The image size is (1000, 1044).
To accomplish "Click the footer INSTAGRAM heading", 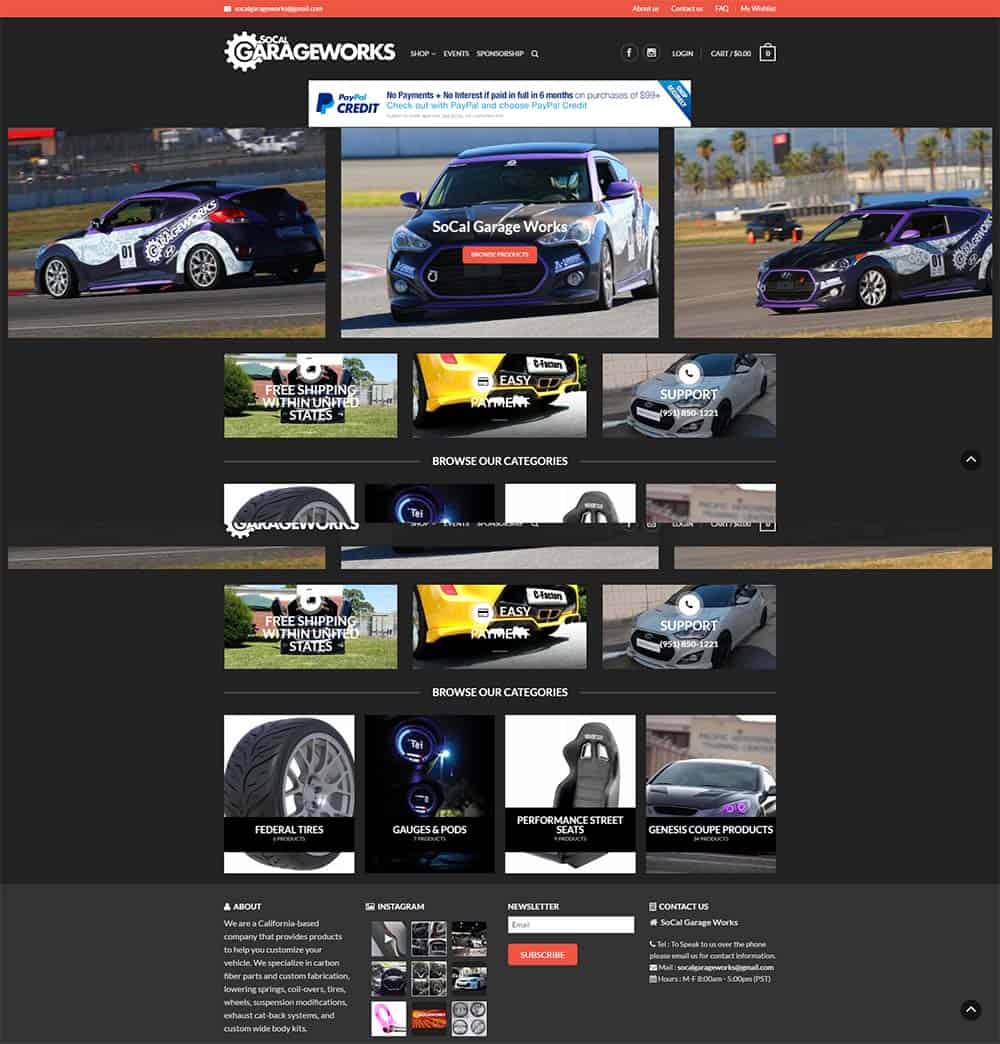I will point(400,907).
